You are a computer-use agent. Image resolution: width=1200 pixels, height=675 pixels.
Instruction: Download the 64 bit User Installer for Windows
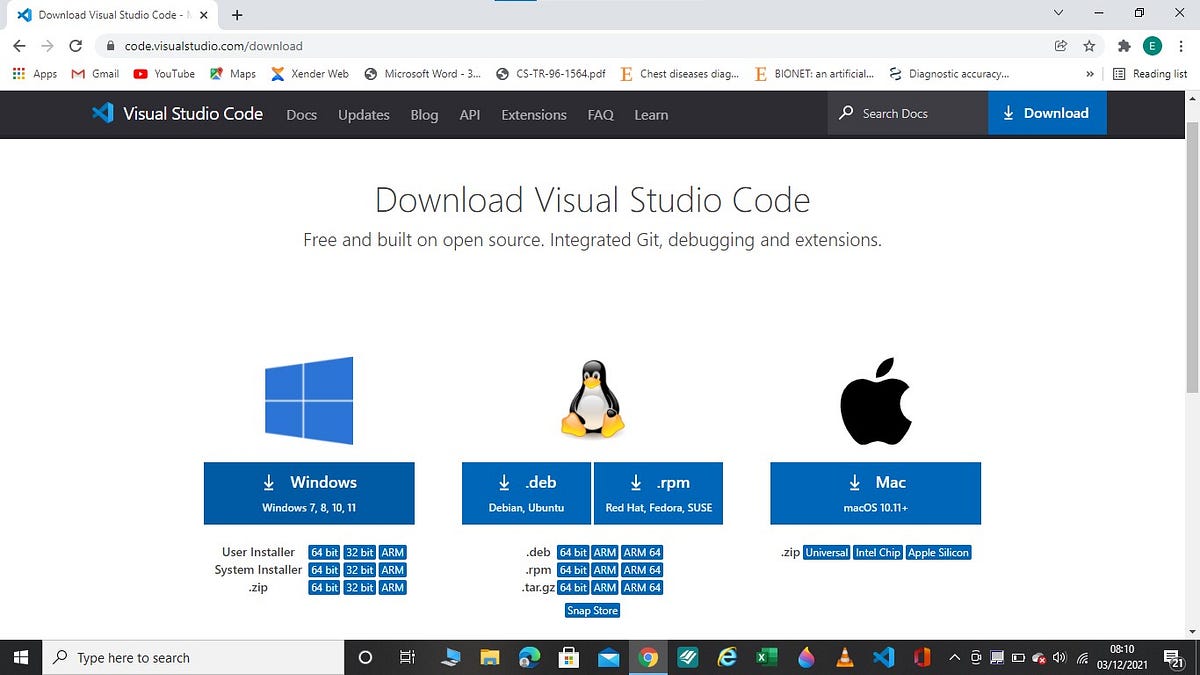pyautogui.click(x=323, y=552)
